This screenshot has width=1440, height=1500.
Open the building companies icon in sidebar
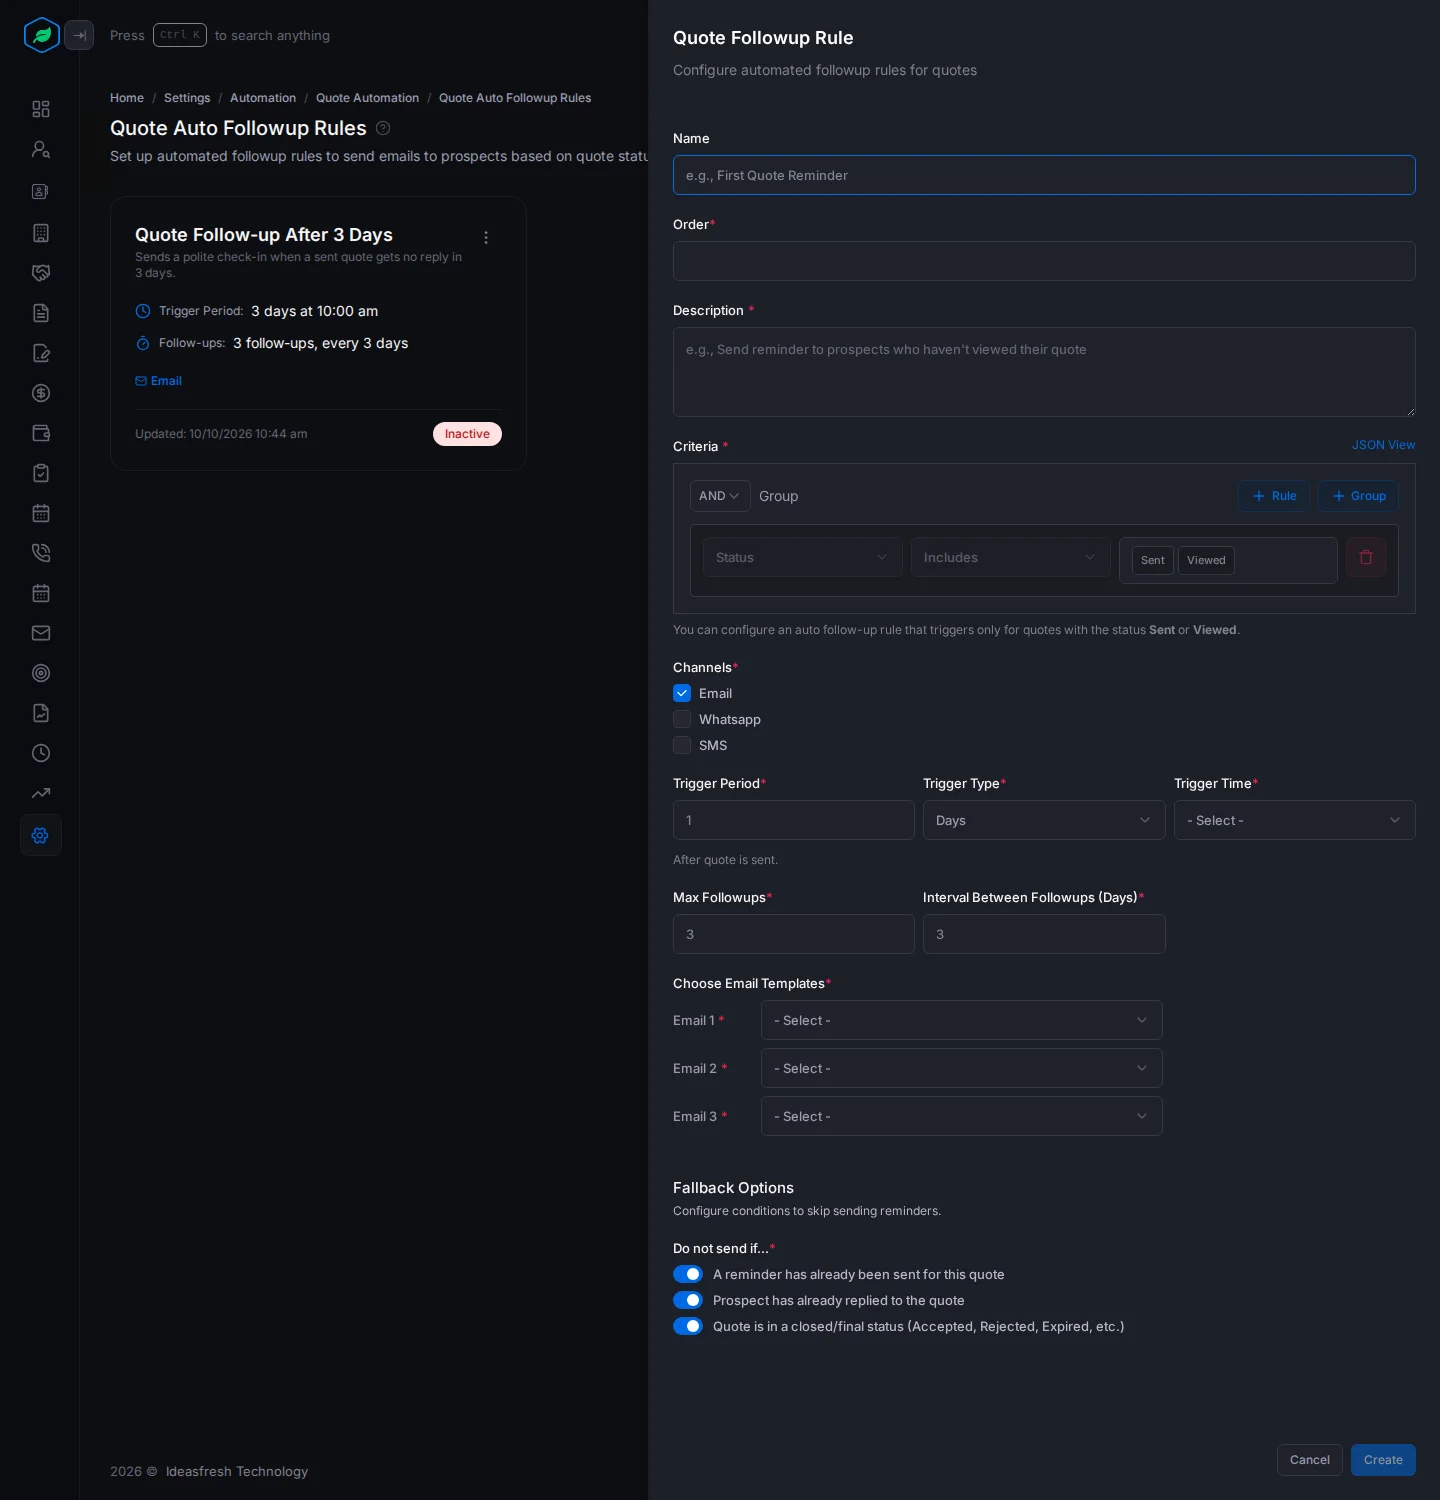tap(41, 233)
